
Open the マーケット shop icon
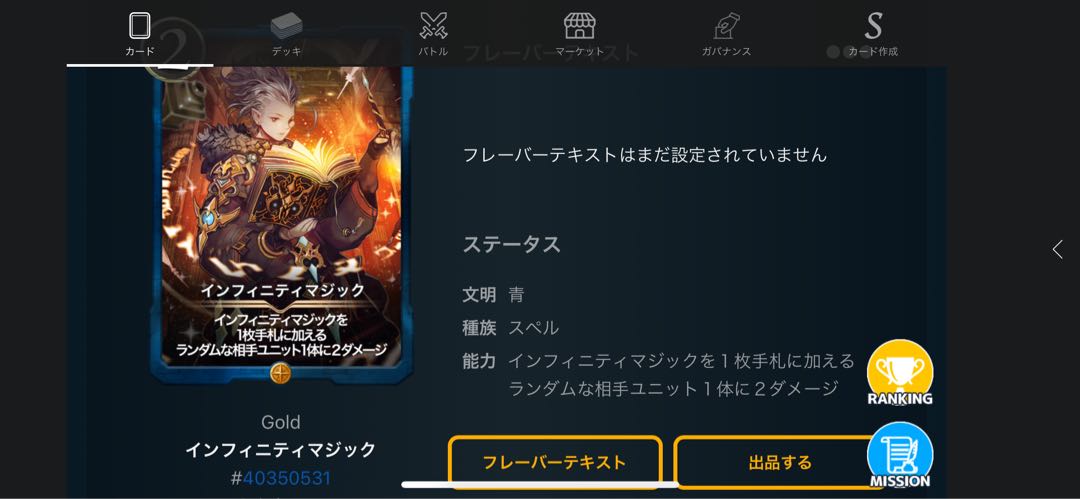579,26
